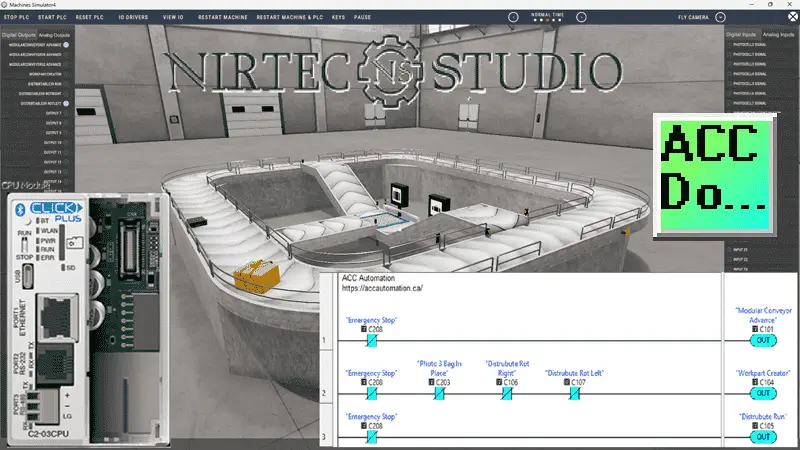The height and width of the screenshot is (450, 800).
Task: Click RESTART MACHINE & PLC
Action: (289, 17)
